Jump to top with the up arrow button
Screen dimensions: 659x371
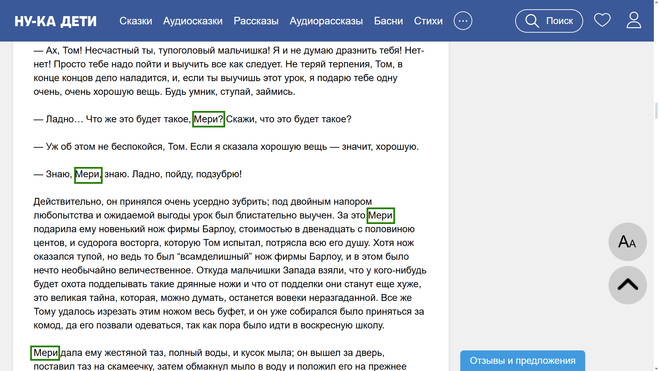tap(627, 285)
